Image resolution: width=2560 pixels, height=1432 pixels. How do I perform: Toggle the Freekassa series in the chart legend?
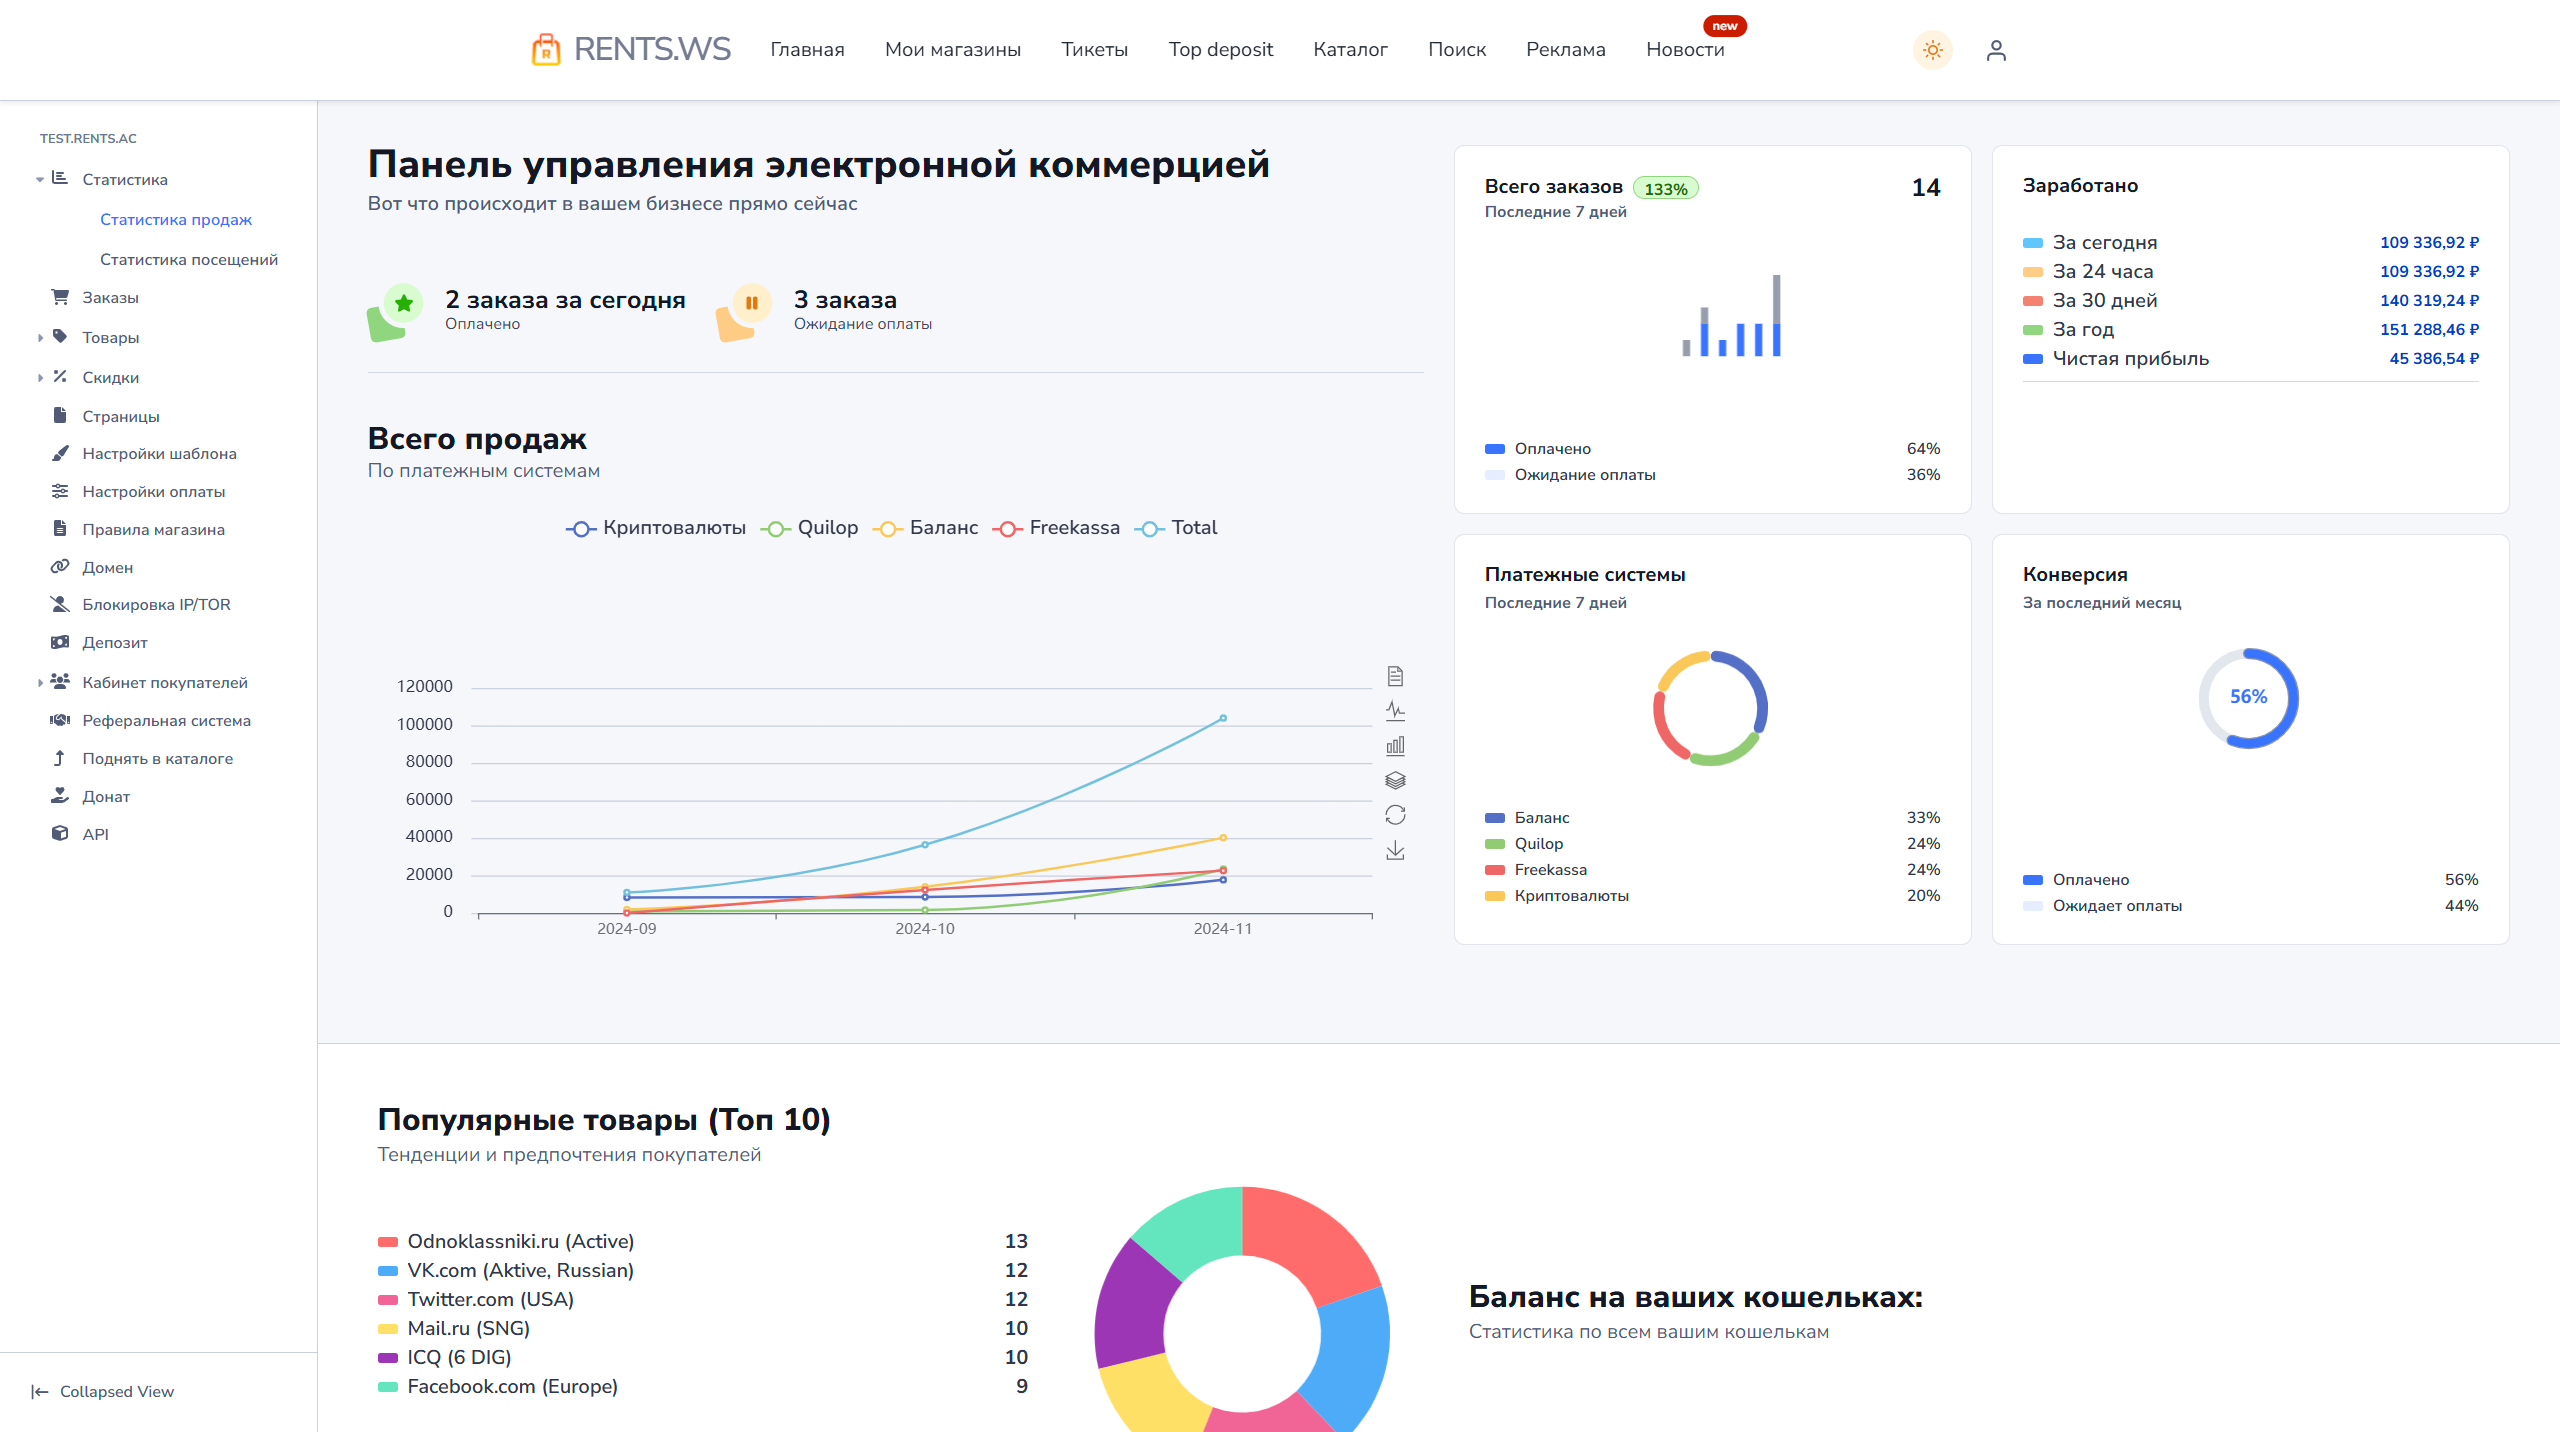tap(1056, 528)
